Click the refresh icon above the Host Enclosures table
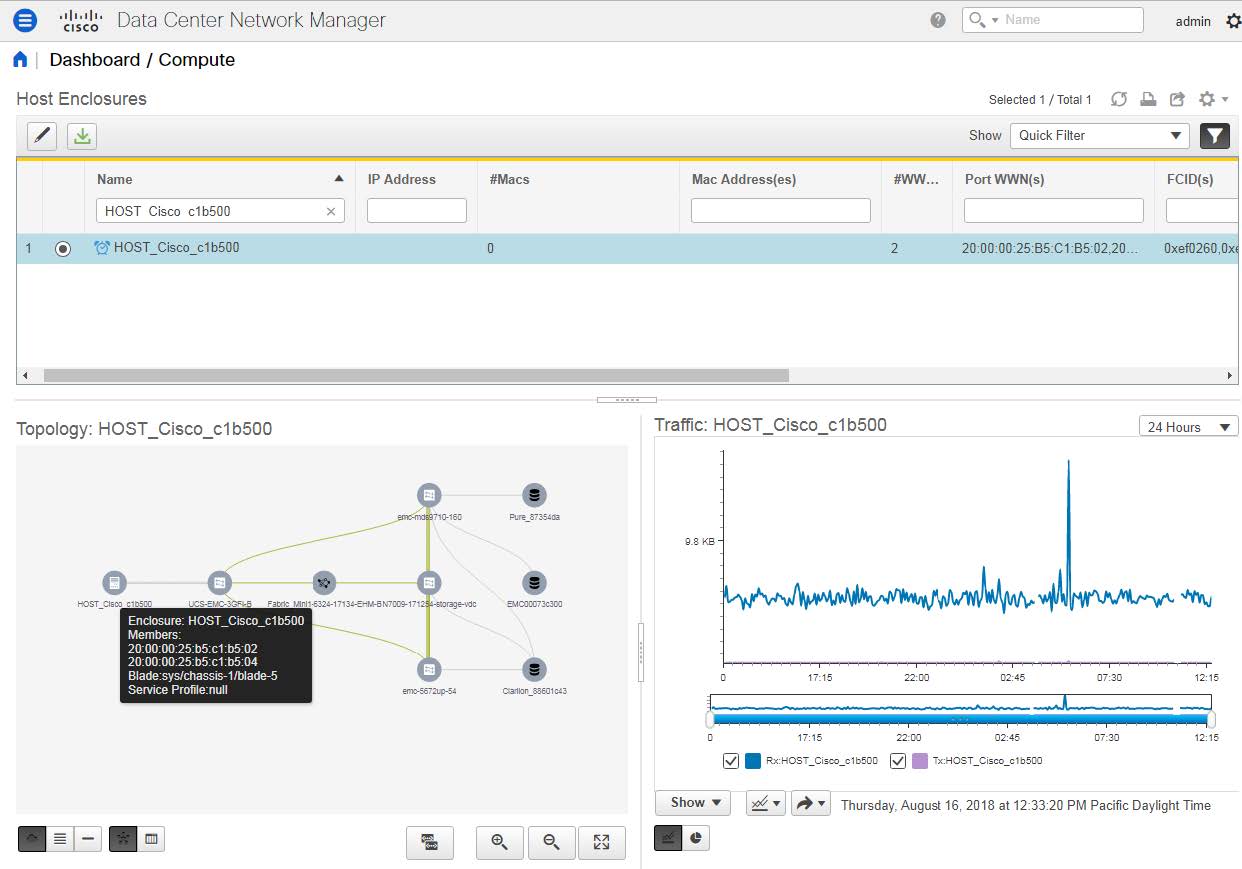 (x=1119, y=99)
